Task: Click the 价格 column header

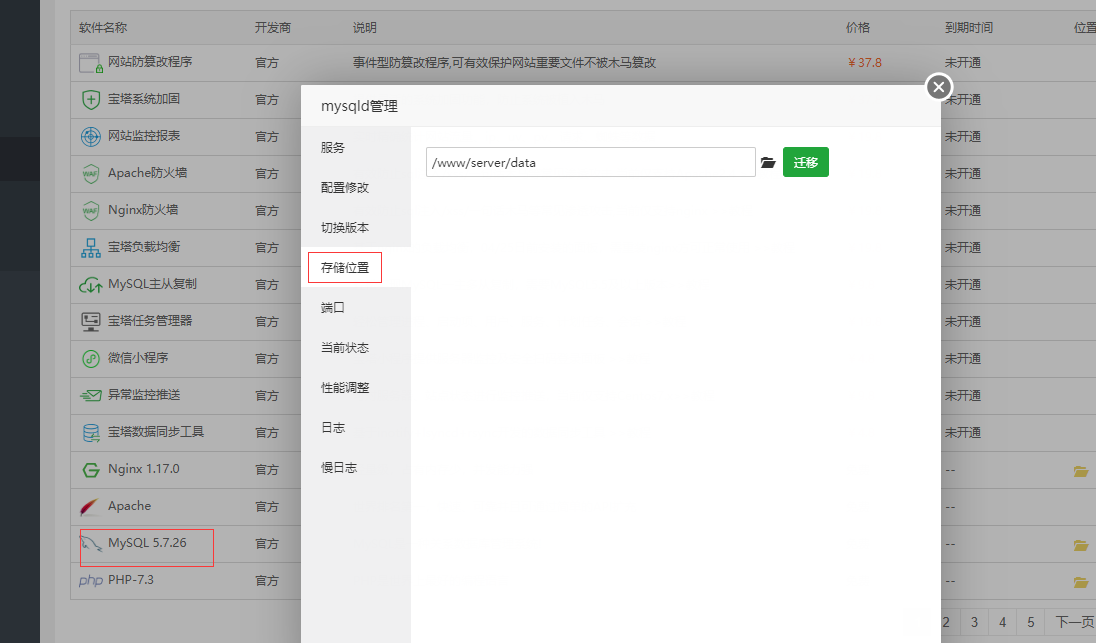Action: pyautogui.click(x=858, y=27)
